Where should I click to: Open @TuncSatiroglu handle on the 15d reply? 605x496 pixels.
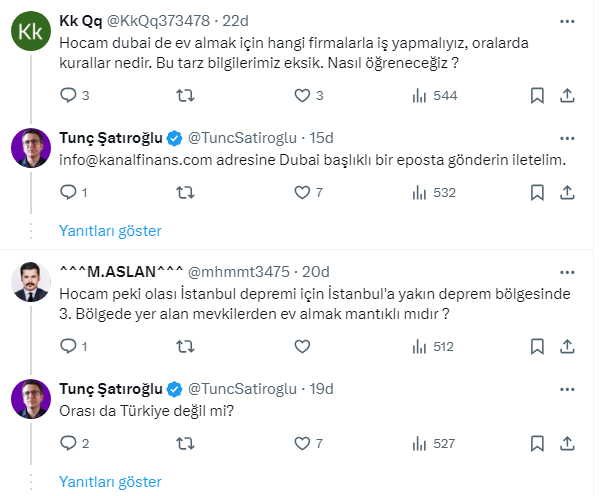point(247,137)
